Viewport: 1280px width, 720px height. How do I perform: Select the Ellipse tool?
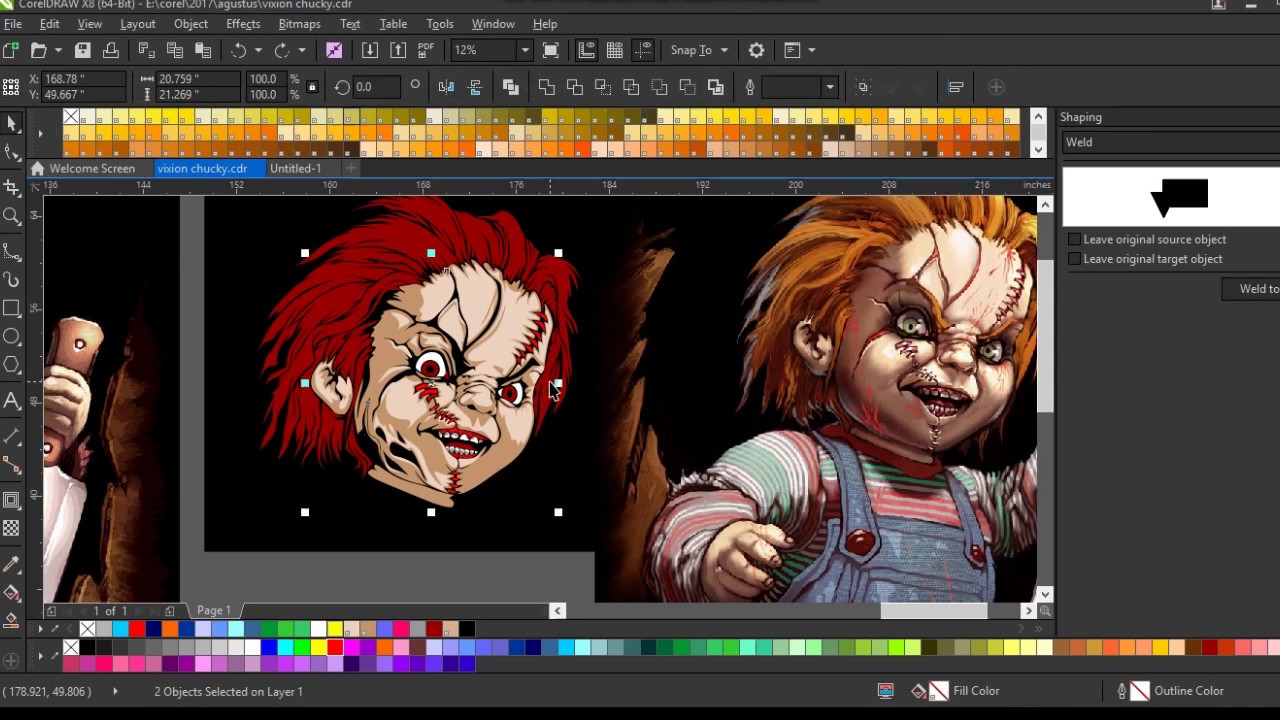tap(12, 337)
